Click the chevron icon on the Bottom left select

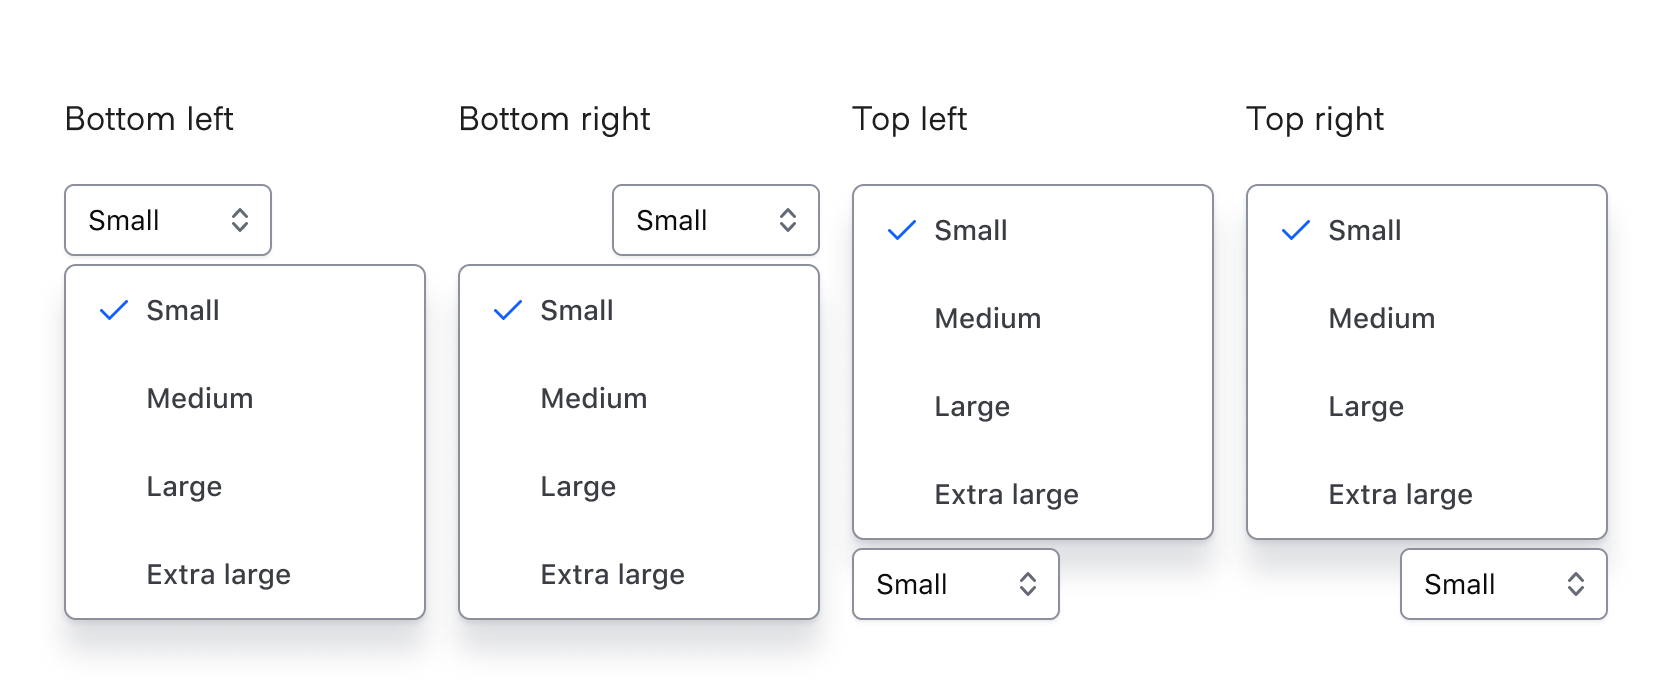point(241,220)
